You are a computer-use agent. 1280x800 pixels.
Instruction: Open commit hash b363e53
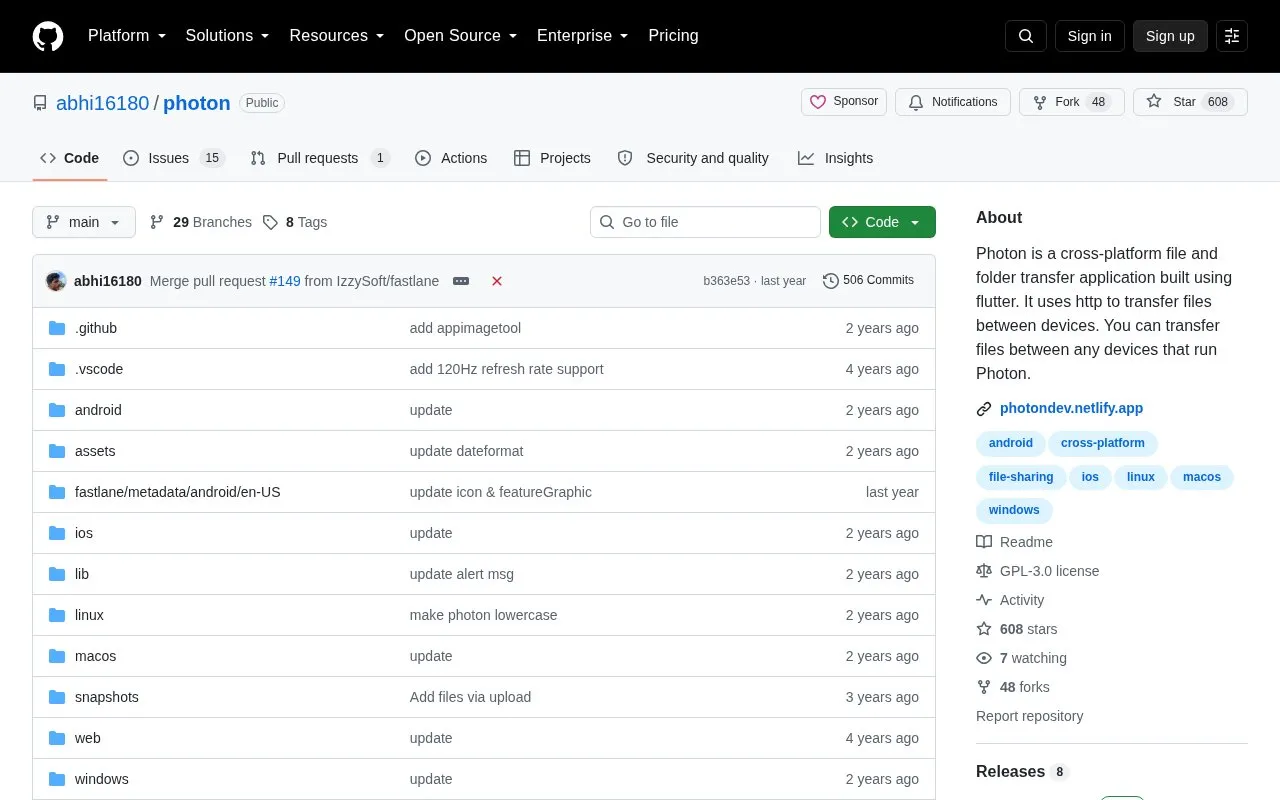pos(726,281)
